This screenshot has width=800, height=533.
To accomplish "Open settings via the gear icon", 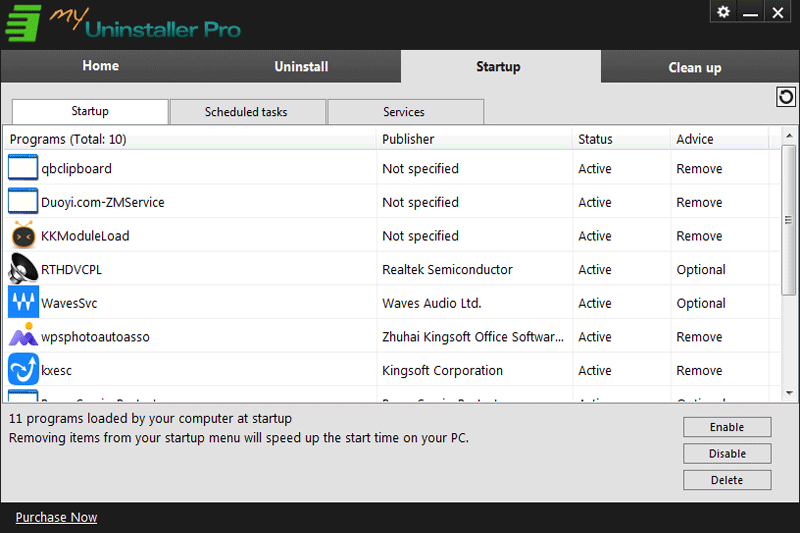I will 723,12.
